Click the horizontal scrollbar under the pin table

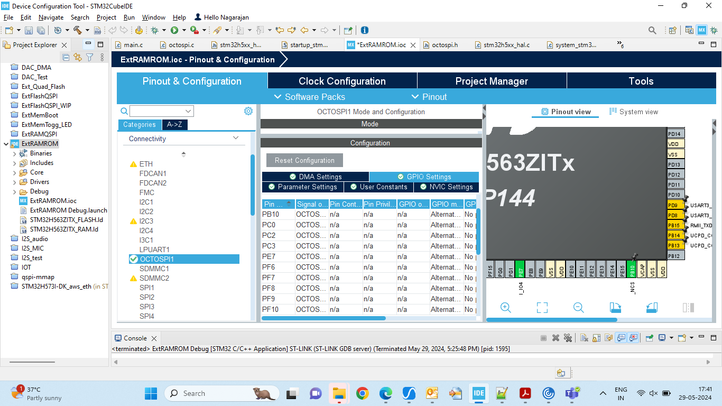[x=324, y=318]
